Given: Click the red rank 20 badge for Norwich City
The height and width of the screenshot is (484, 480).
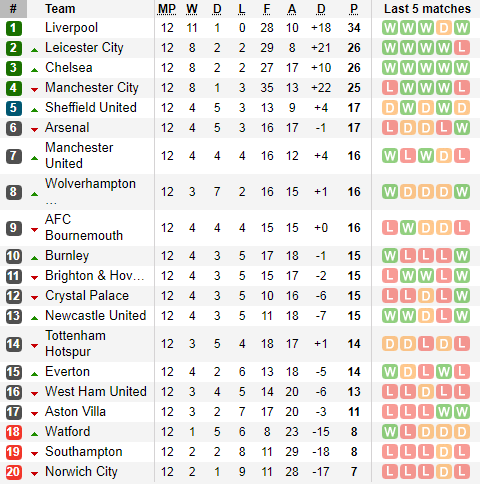Looking at the screenshot, I should 14,472.
